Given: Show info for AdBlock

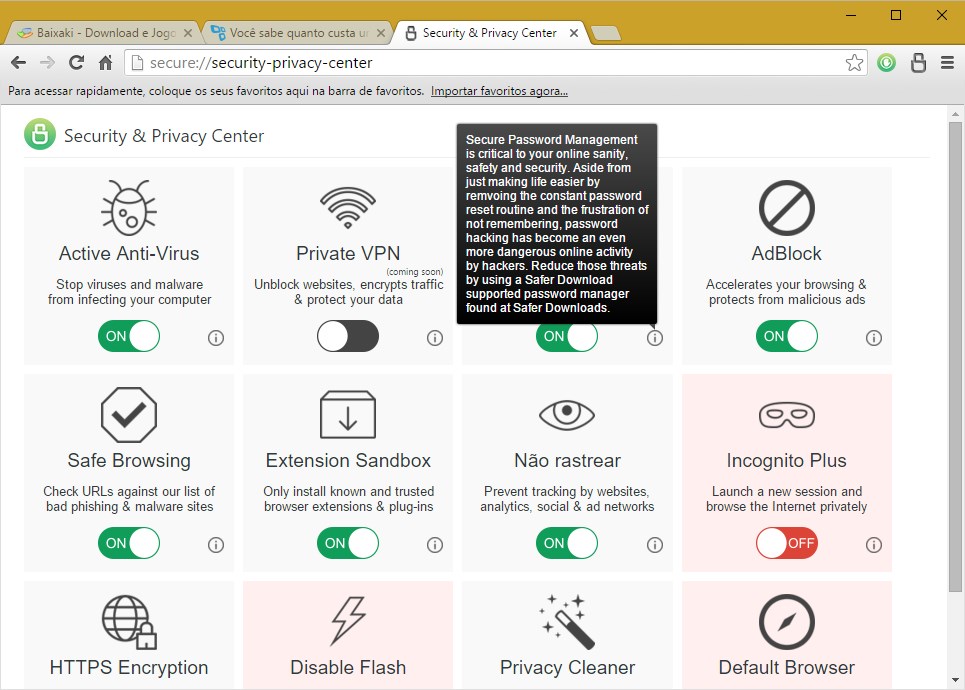Looking at the screenshot, I should pyautogui.click(x=873, y=337).
